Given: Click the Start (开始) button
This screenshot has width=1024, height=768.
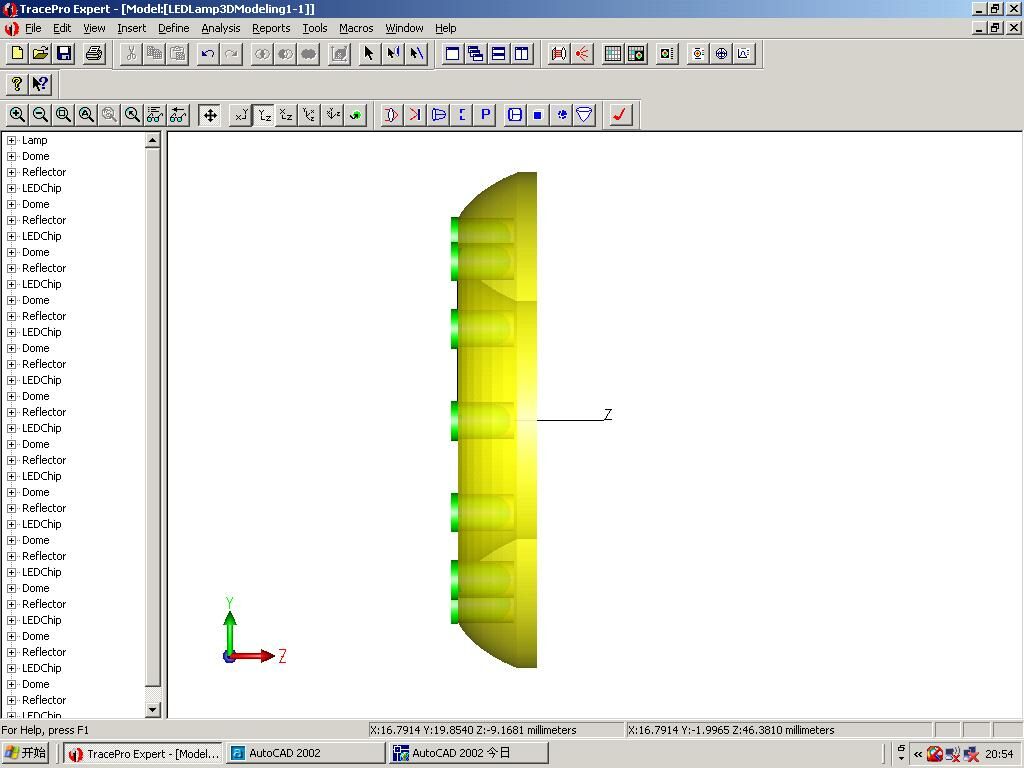Looking at the screenshot, I should pyautogui.click(x=26, y=753).
